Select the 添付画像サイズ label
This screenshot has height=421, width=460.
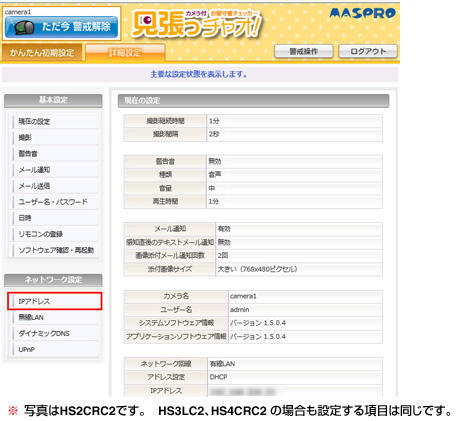[170, 269]
